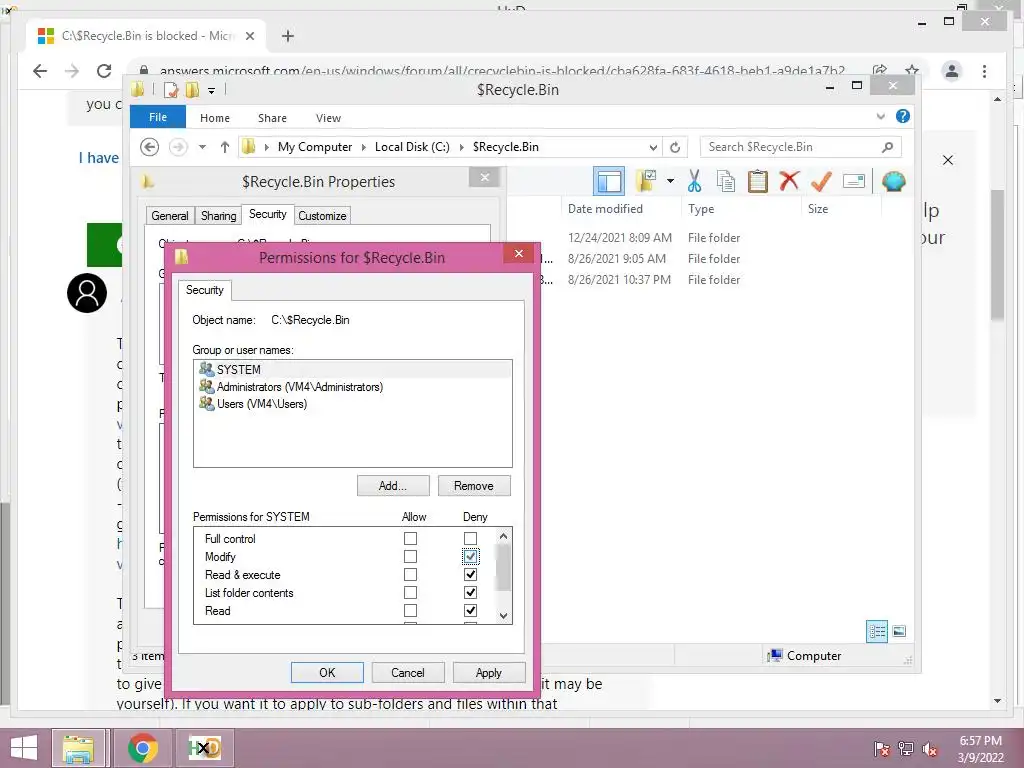Open the File ribbon tab
Viewport: 1024px width, 768px height.
(158, 117)
